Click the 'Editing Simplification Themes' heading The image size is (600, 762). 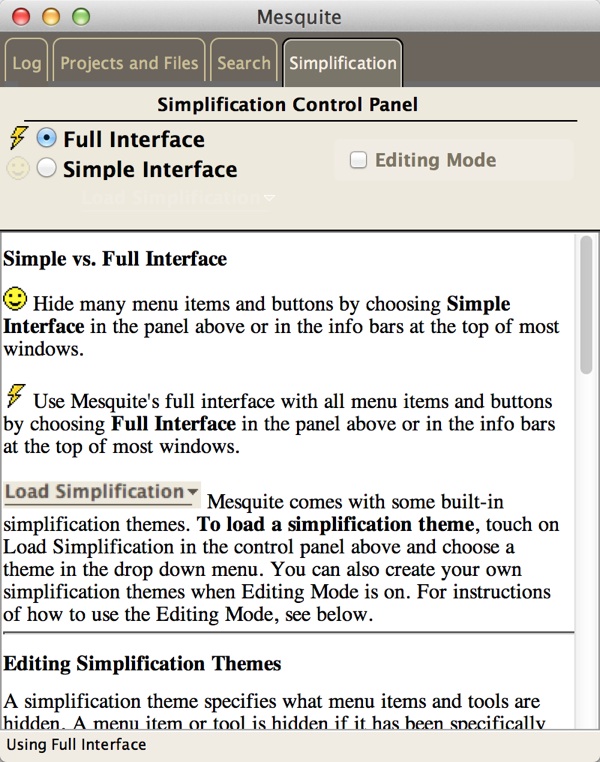pyautogui.click(x=142, y=664)
